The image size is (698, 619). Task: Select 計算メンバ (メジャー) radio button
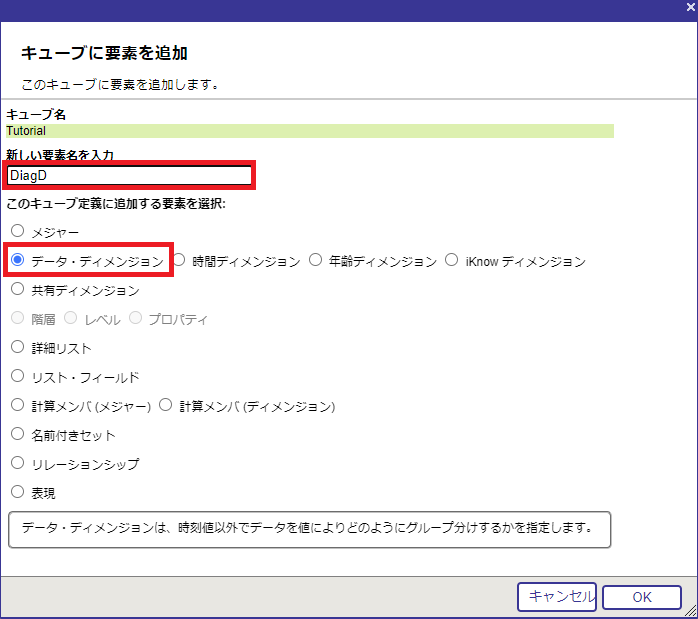pos(18,405)
